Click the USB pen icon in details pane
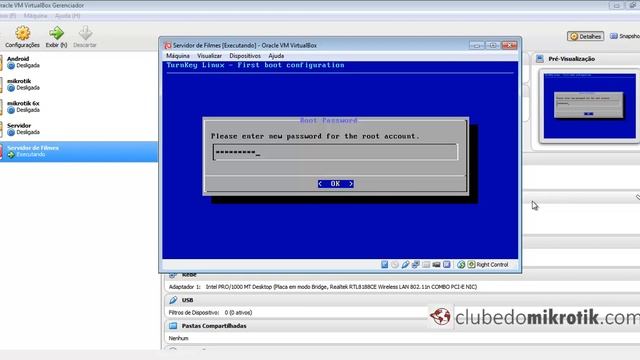This screenshot has height=360, width=640. [x=173, y=300]
